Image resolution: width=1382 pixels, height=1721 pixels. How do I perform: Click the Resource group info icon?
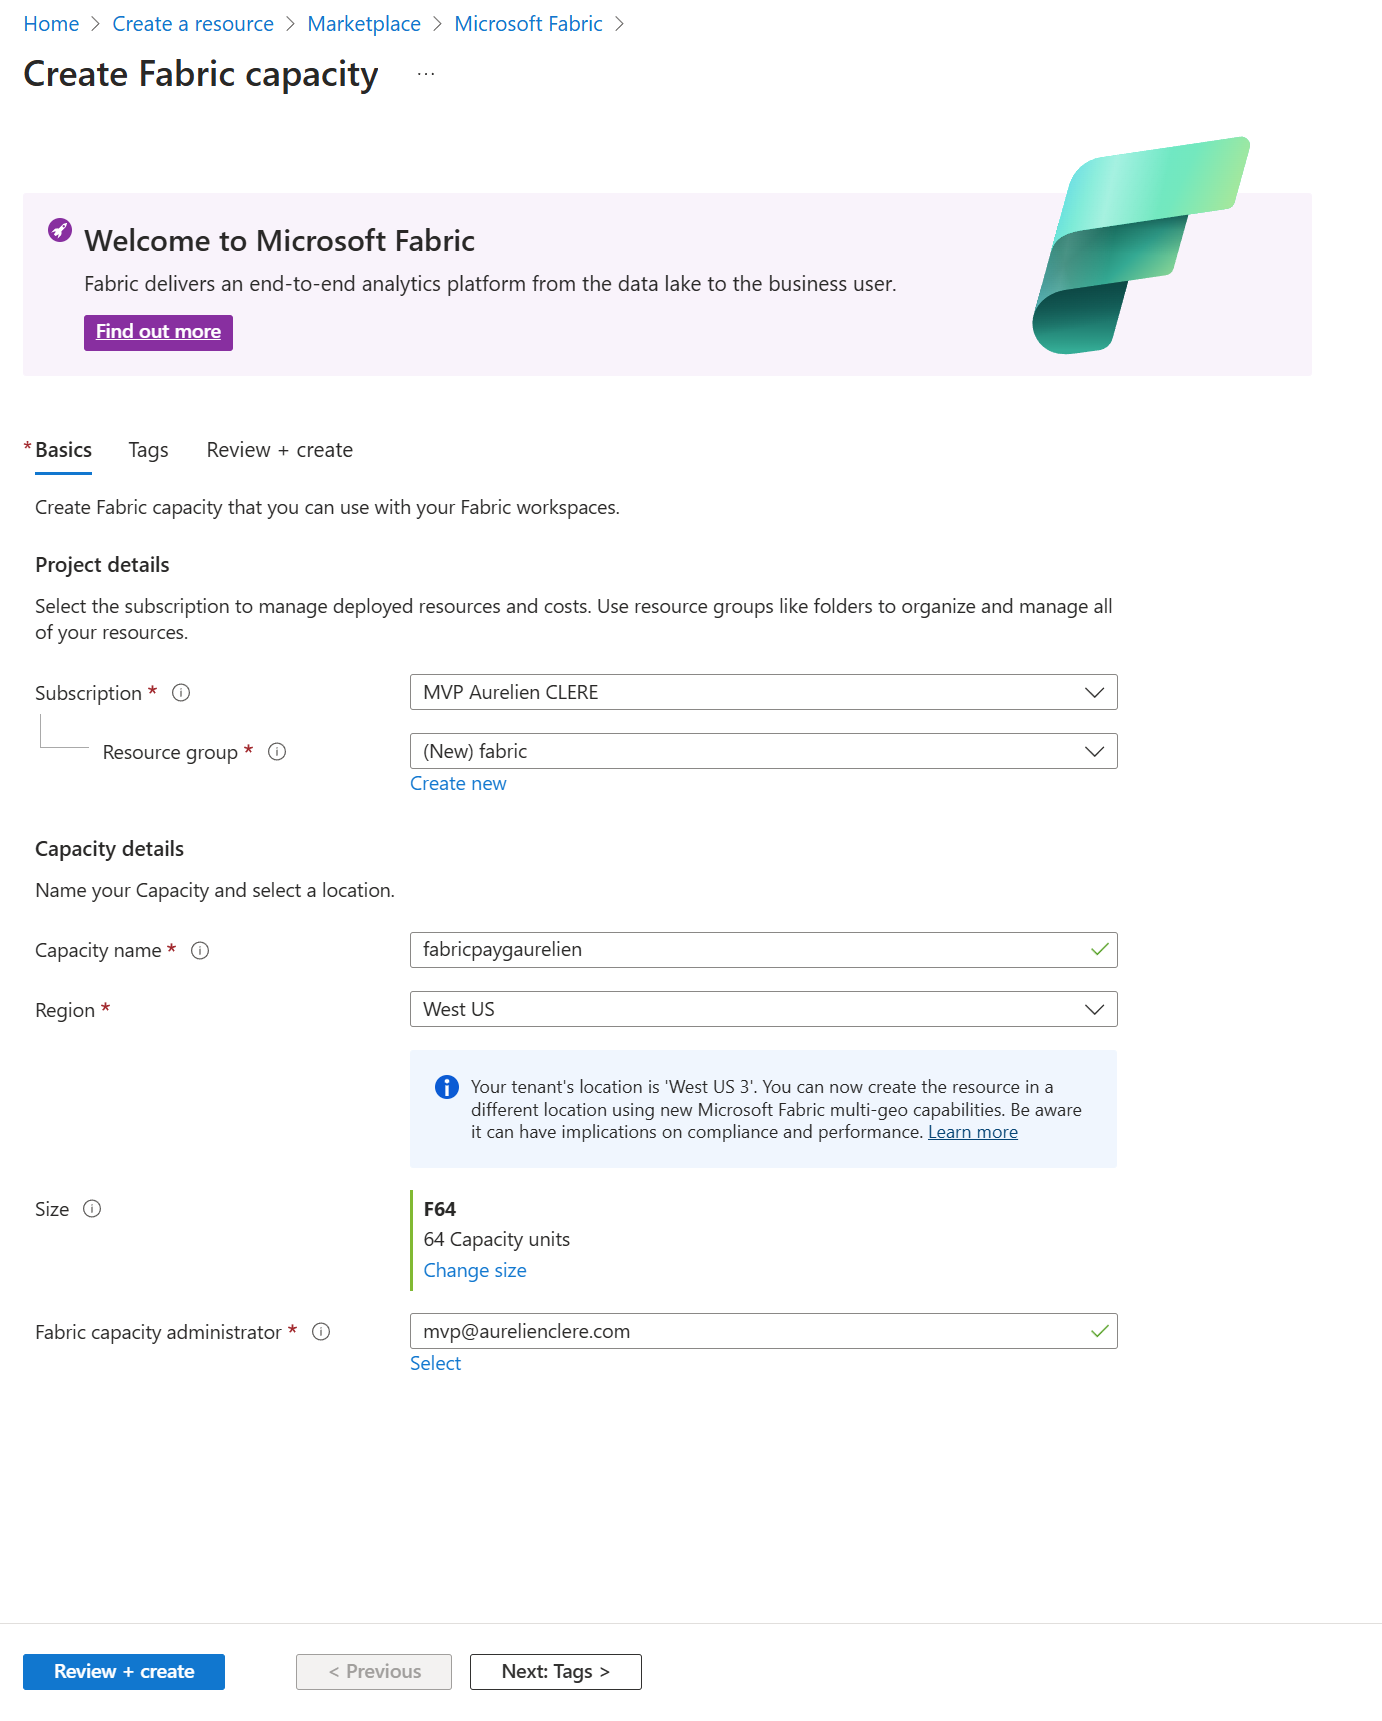(277, 751)
